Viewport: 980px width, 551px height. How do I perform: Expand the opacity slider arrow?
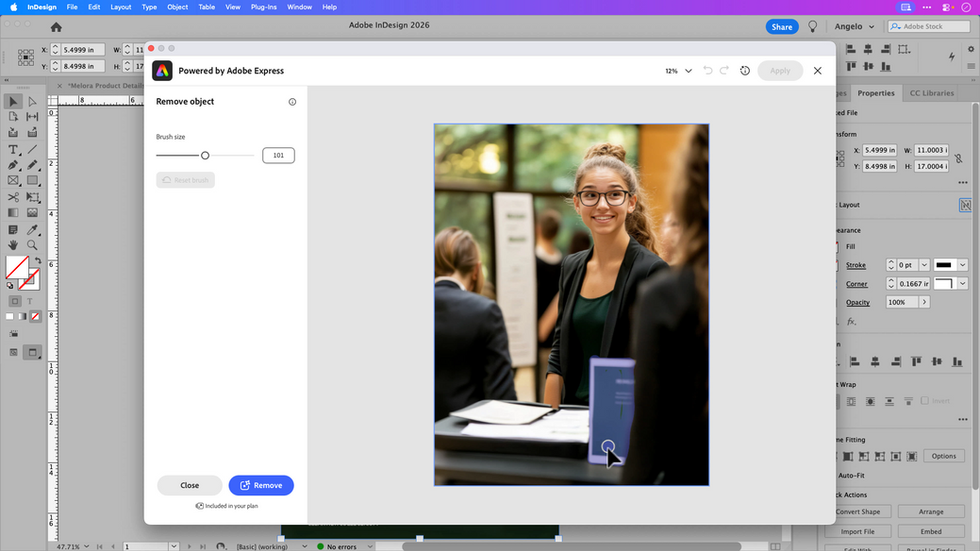click(924, 302)
